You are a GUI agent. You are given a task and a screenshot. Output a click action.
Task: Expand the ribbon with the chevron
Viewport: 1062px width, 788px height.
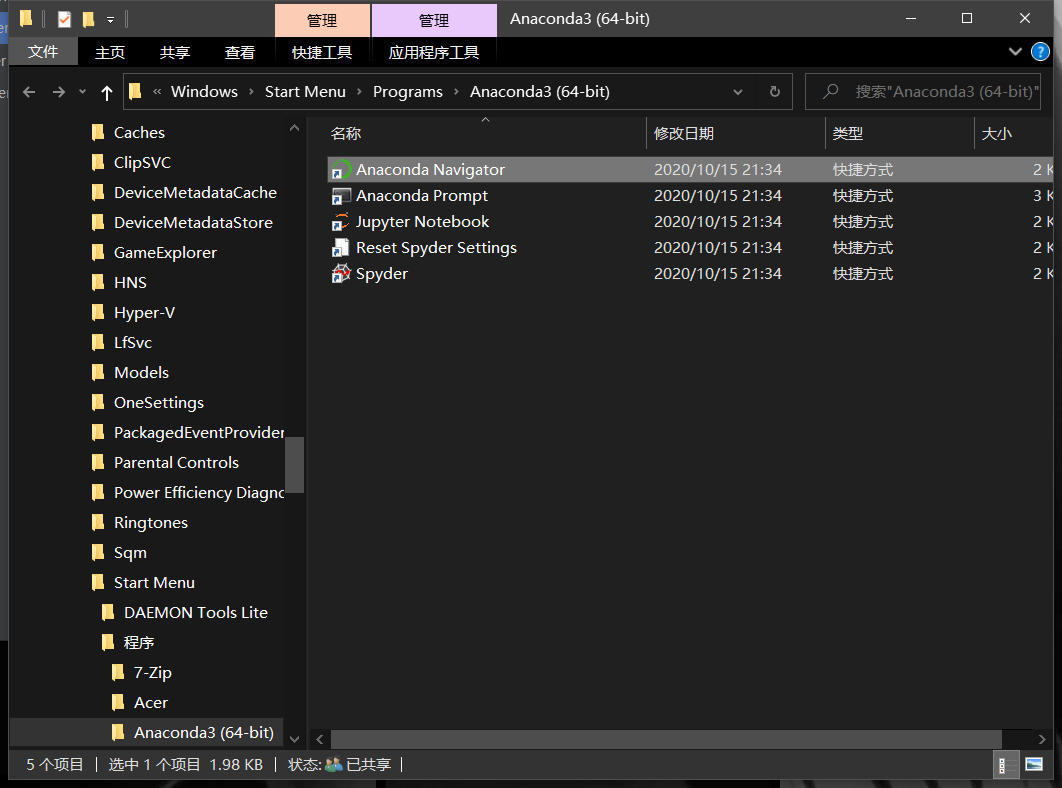pyautogui.click(x=1015, y=51)
